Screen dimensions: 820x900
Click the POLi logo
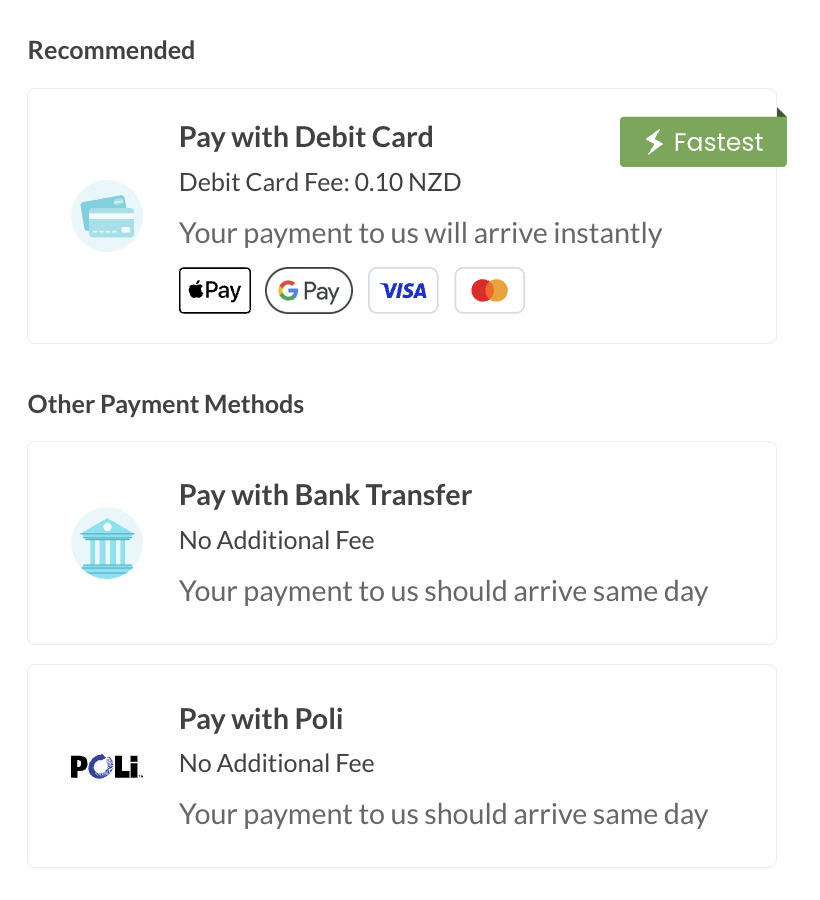point(107,766)
